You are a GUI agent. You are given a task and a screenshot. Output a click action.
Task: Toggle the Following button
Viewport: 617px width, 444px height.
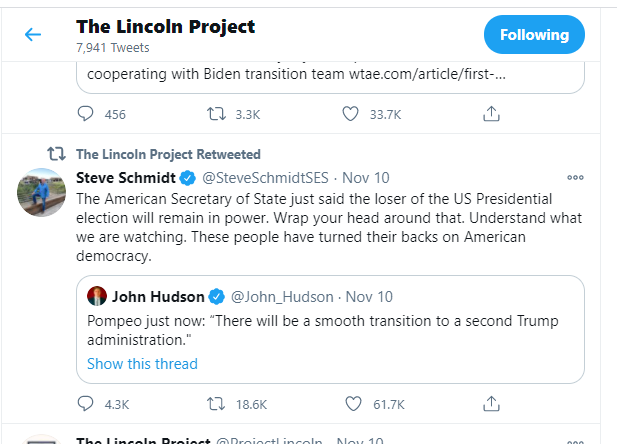534,34
